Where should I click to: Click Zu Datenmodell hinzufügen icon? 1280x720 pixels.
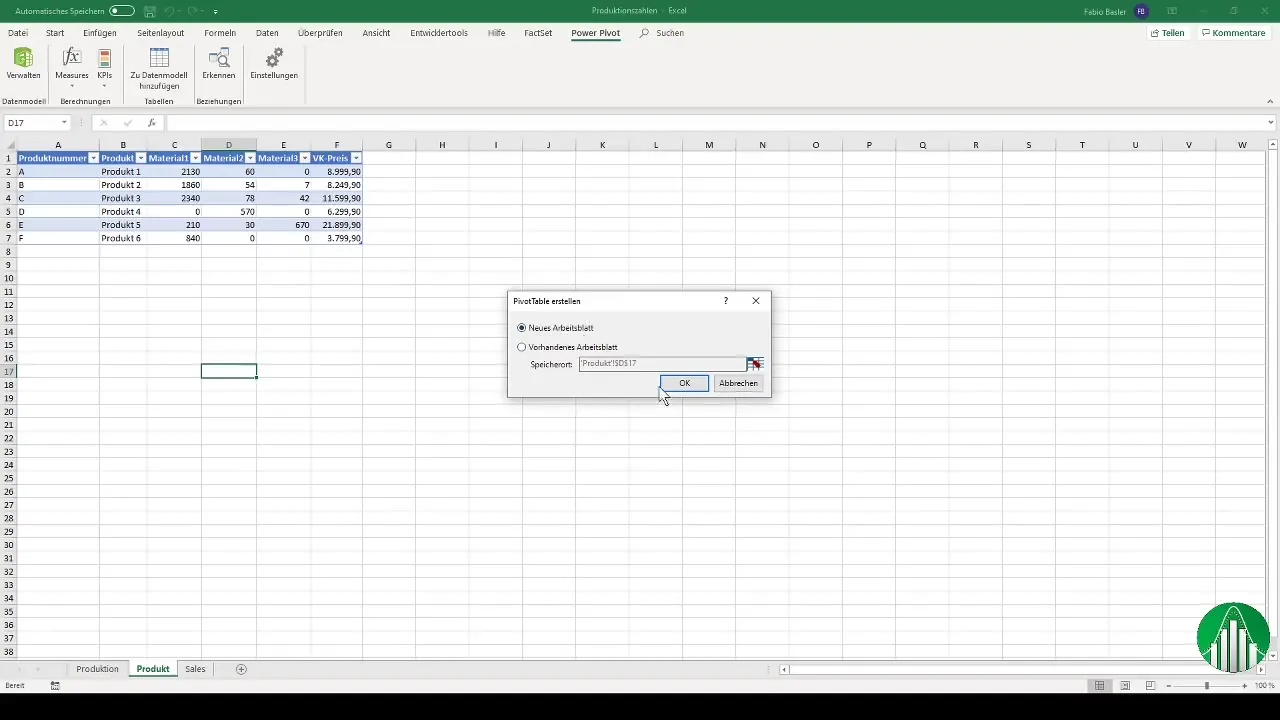(159, 57)
